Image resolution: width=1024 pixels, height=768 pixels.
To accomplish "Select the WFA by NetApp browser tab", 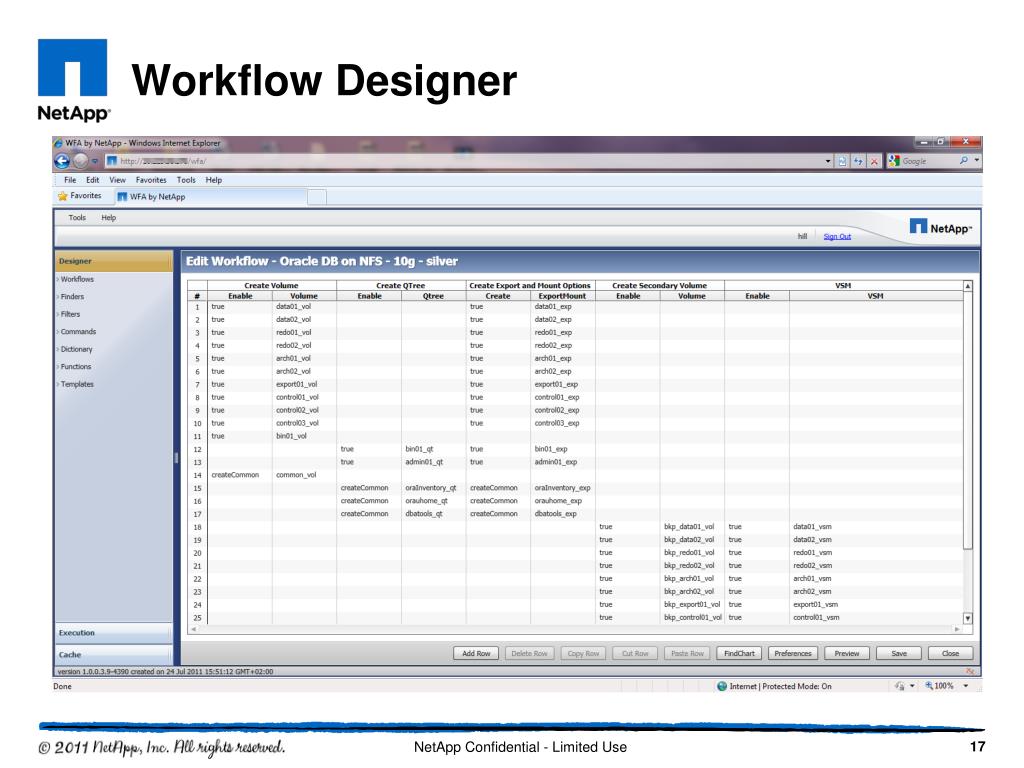I will click(x=210, y=197).
